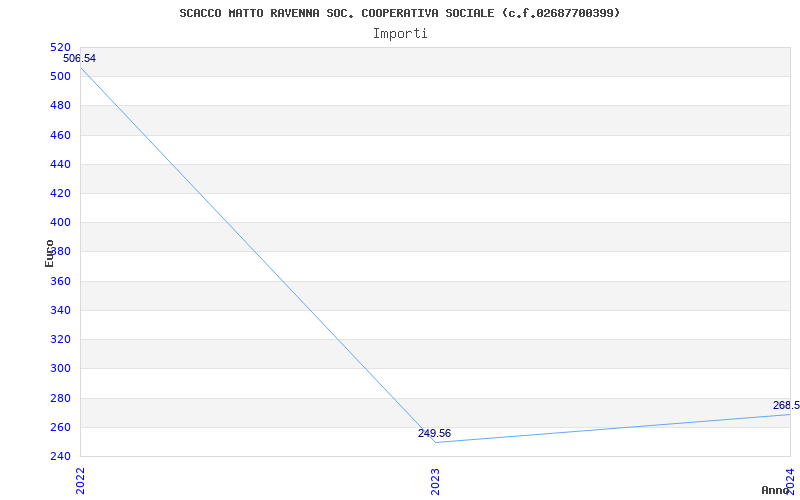Click the Anno x-axis title
The image size is (800, 500).
[775, 490]
